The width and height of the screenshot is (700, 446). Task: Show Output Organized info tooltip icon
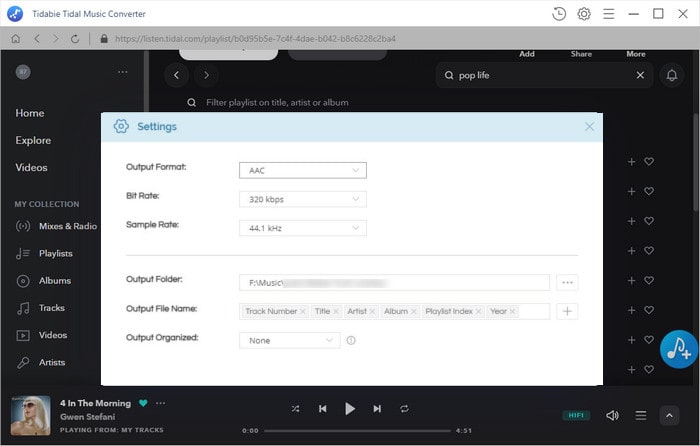[351, 341]
